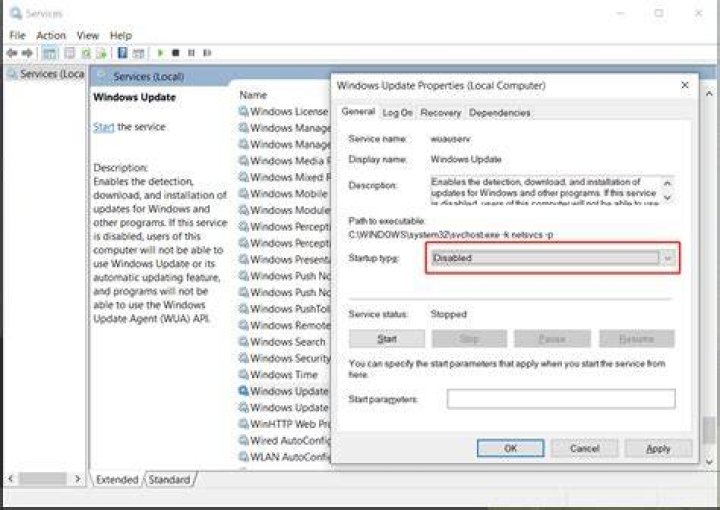Click the Windows License service gear icon
This screenshot has width=720, height=510.
point(243,112)
